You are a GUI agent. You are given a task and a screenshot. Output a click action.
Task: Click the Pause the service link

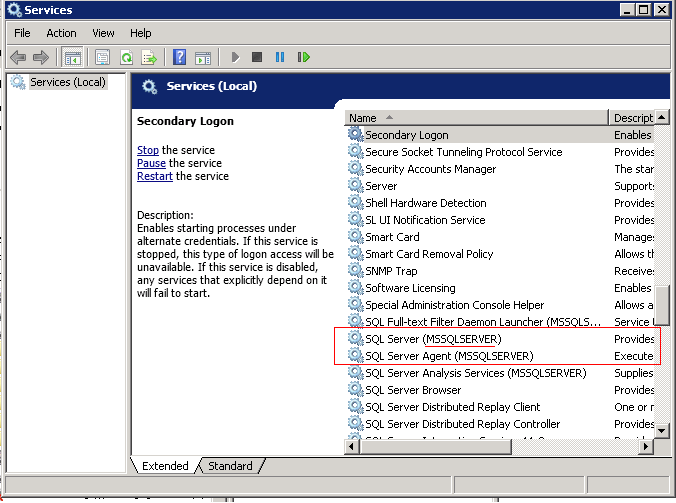click(151, 163)
